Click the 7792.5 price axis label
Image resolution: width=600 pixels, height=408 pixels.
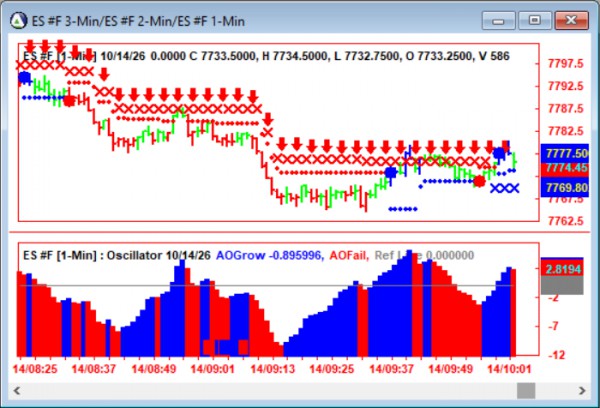pos(566,86)
